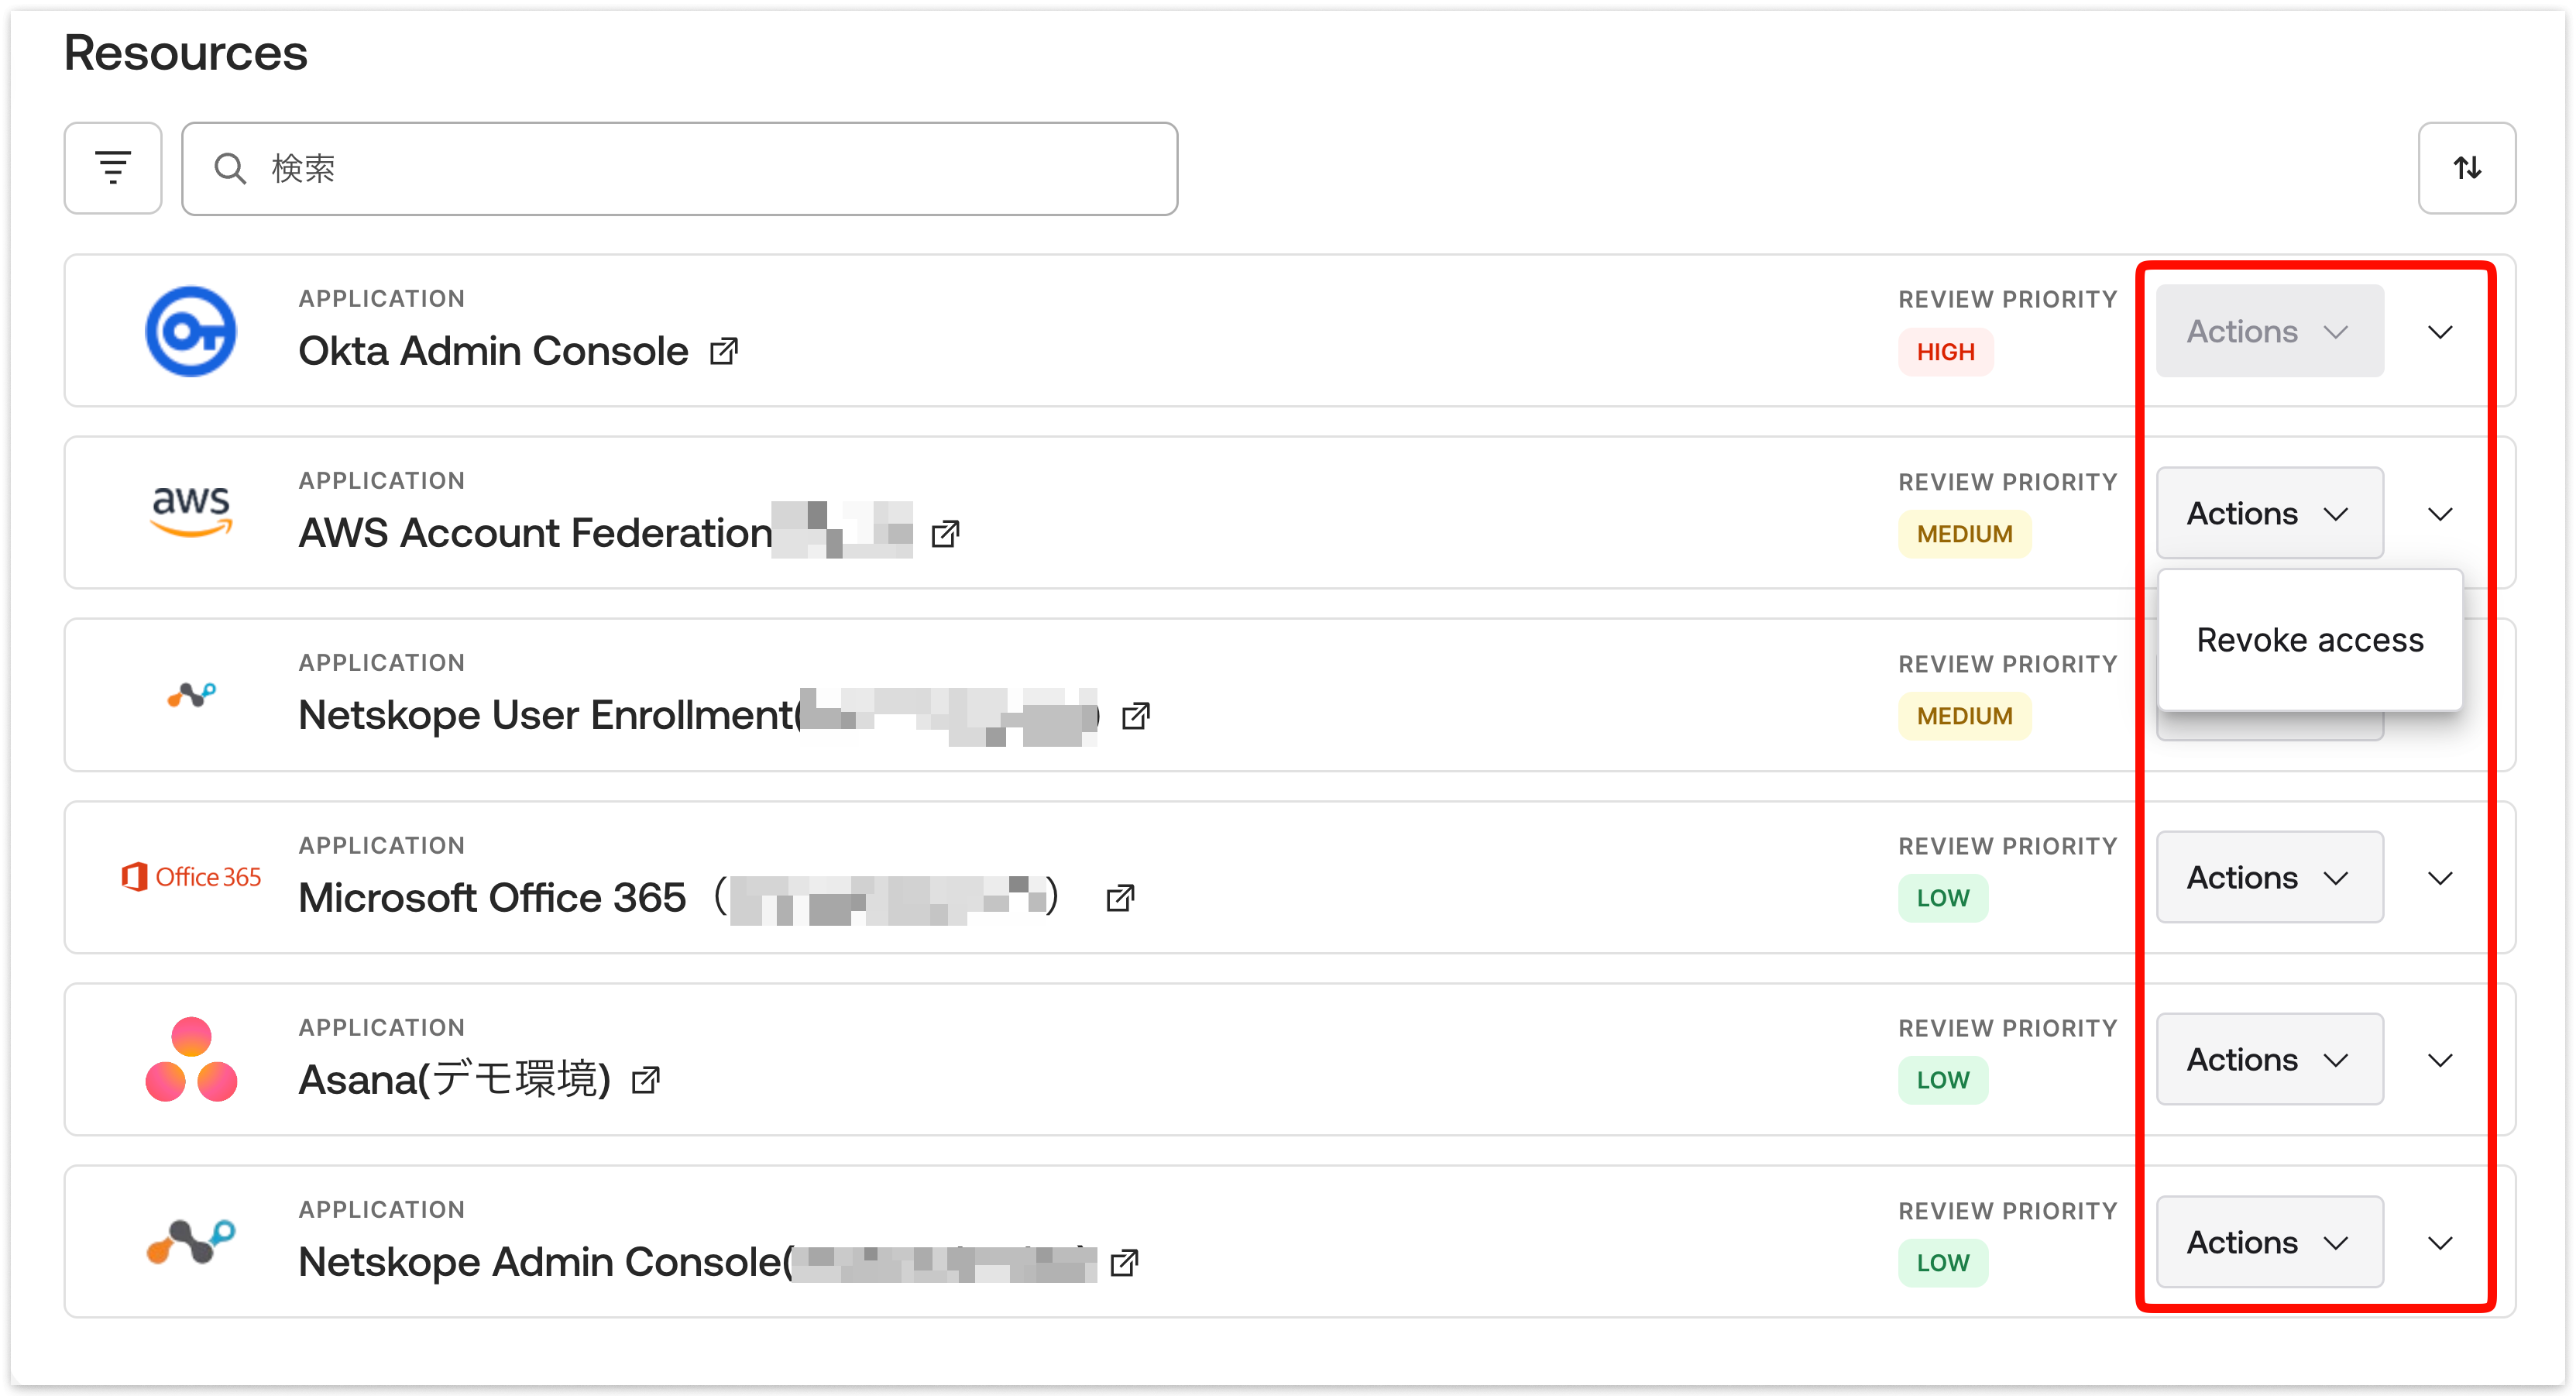The image size is (2576, 1396).
Task: Open the filter icon beside search field
Action: tap(112, 168)
